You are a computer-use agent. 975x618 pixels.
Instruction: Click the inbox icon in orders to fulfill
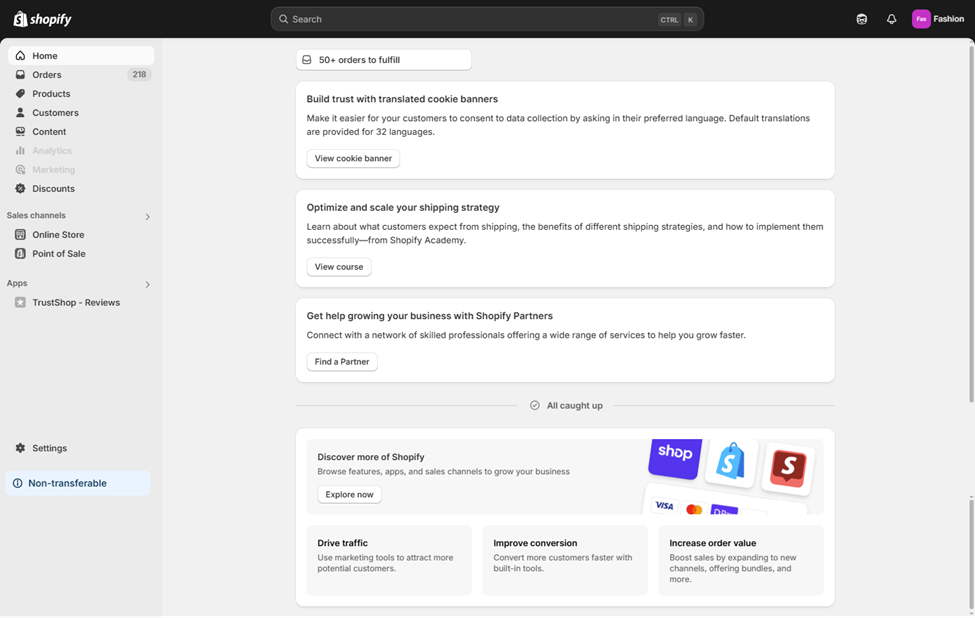click(x=307, y=60)
